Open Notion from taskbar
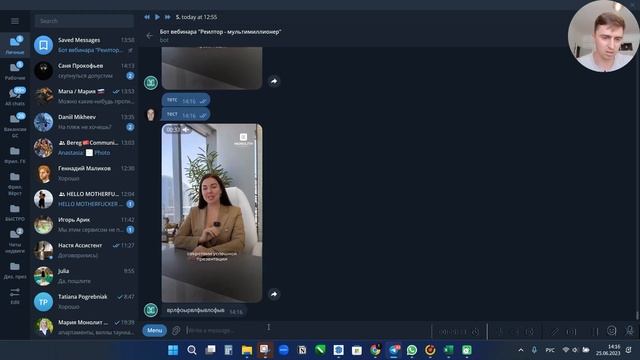The height and width of the screenshot is (360, 640). point(302,350)
